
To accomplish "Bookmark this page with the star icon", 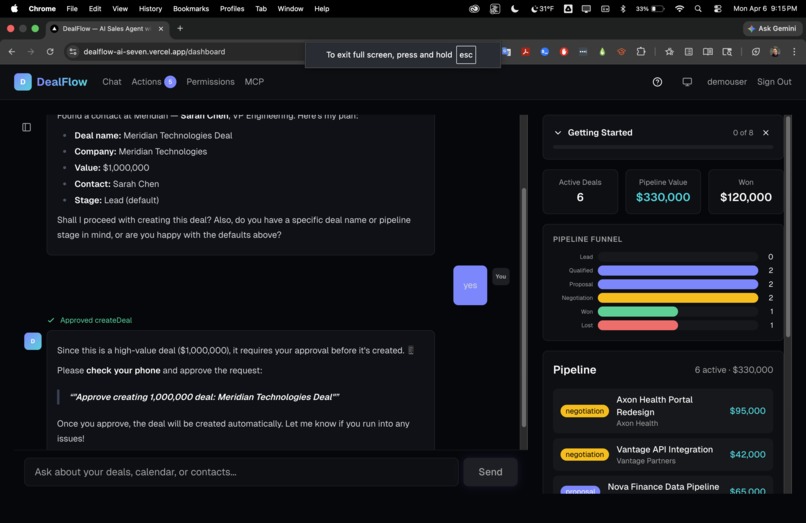I will (x=669, y=51).
